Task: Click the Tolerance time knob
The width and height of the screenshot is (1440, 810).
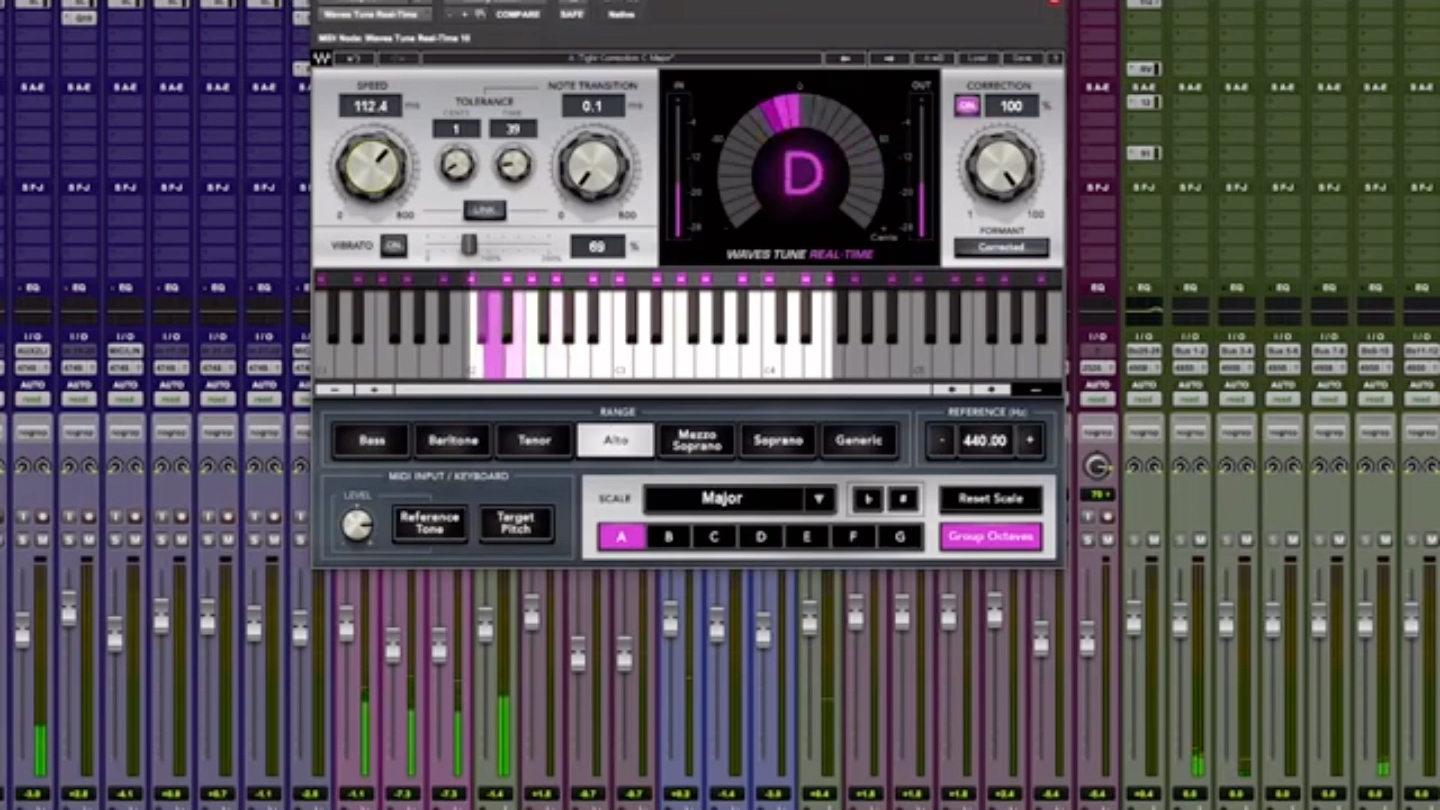Action: click(514, 164)
